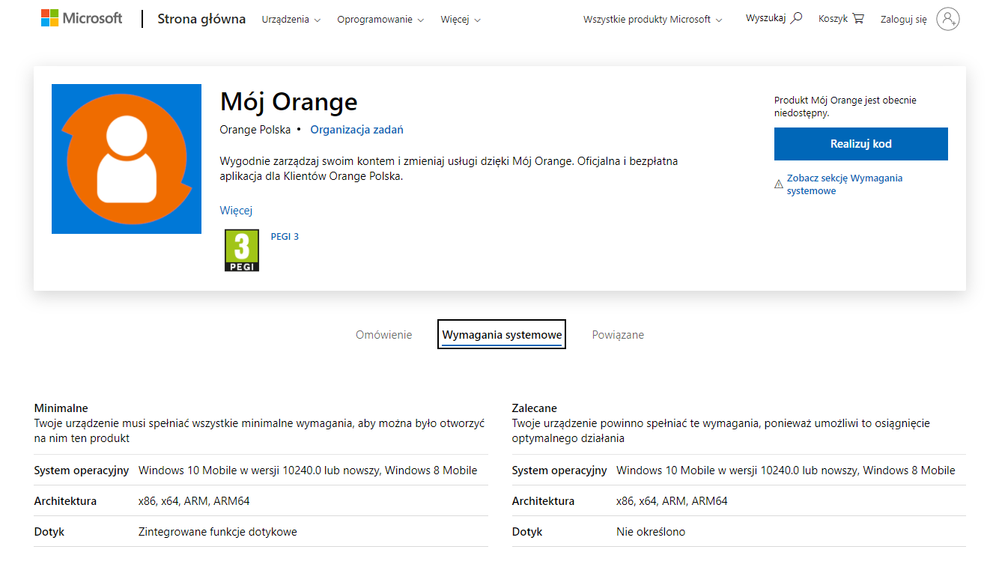Open the shopping cart Koszyk
999x580 pixels.
[x=858, y=19]
